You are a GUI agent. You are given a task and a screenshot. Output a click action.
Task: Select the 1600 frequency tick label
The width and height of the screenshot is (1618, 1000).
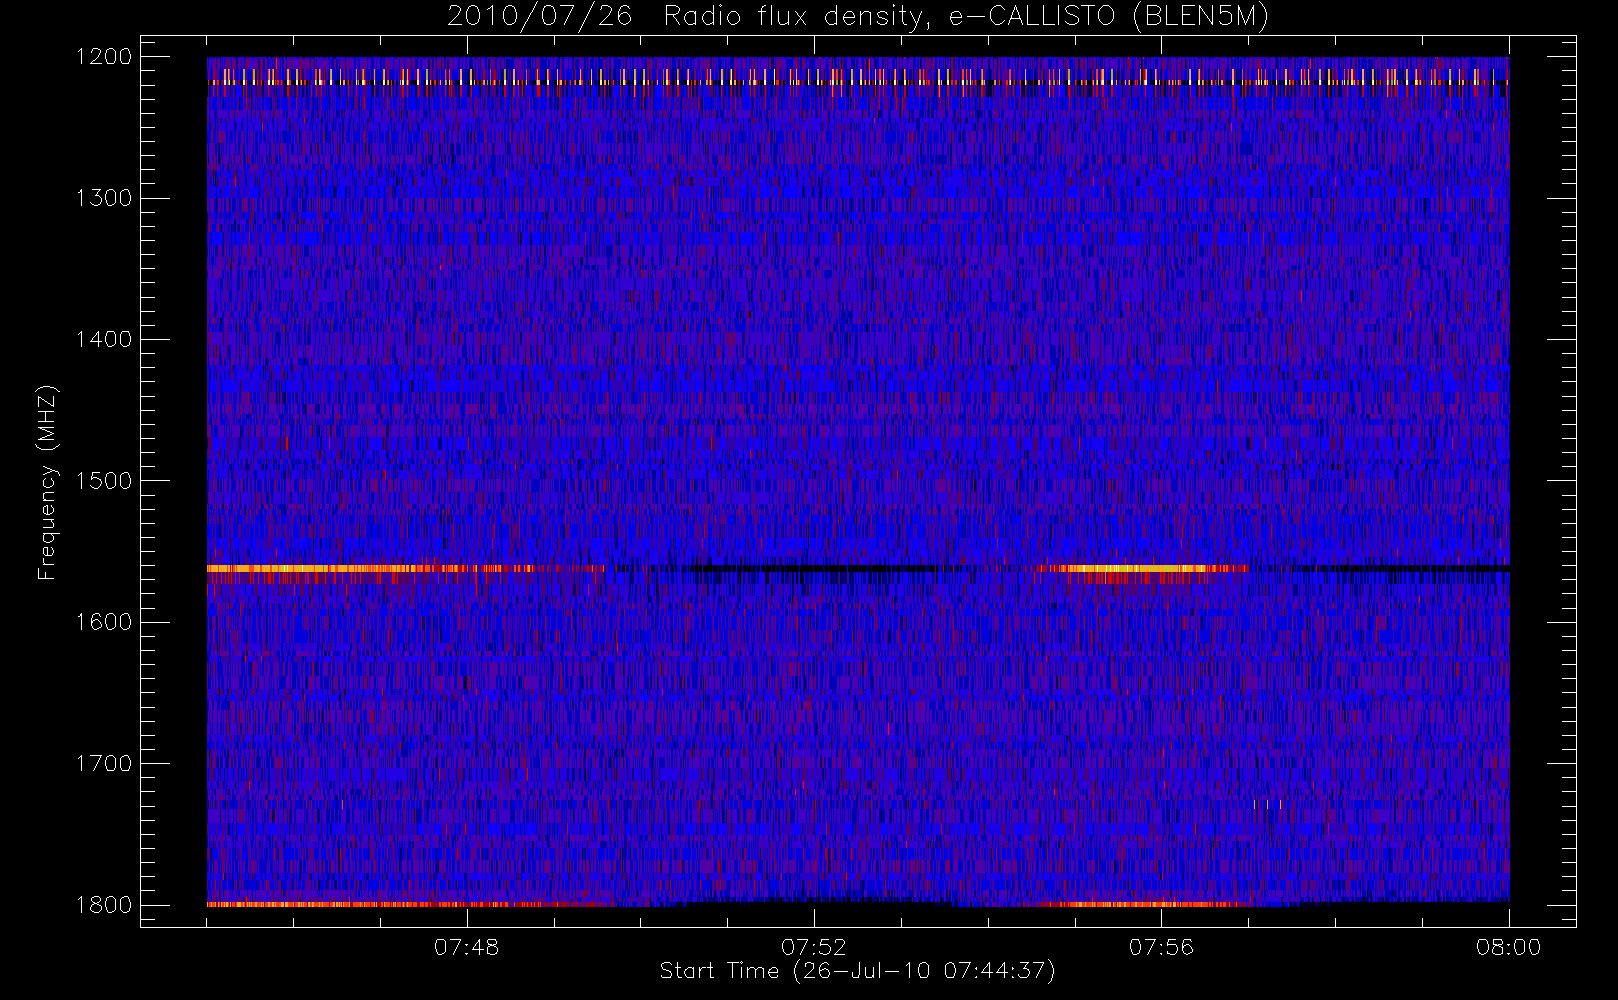[x=103, y=622]
